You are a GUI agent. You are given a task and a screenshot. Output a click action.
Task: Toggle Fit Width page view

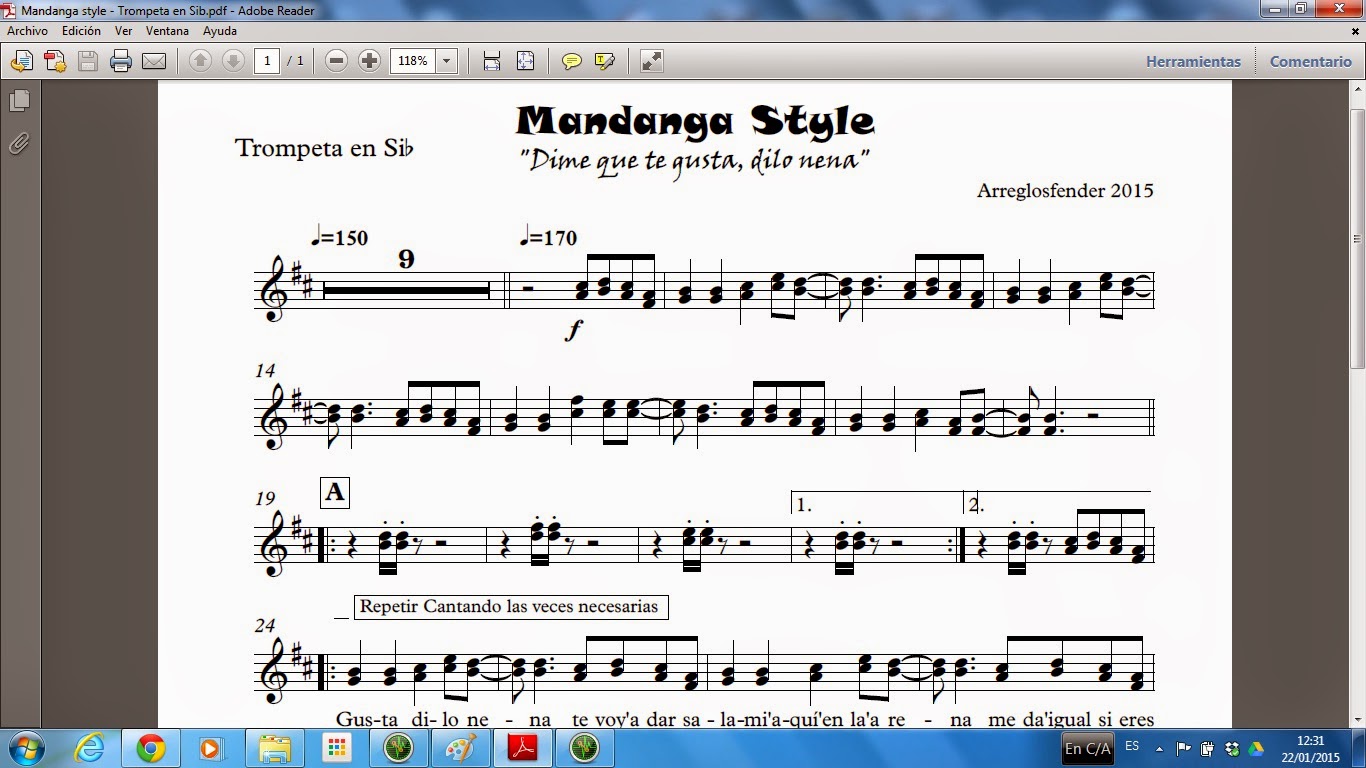coord(489,61)
